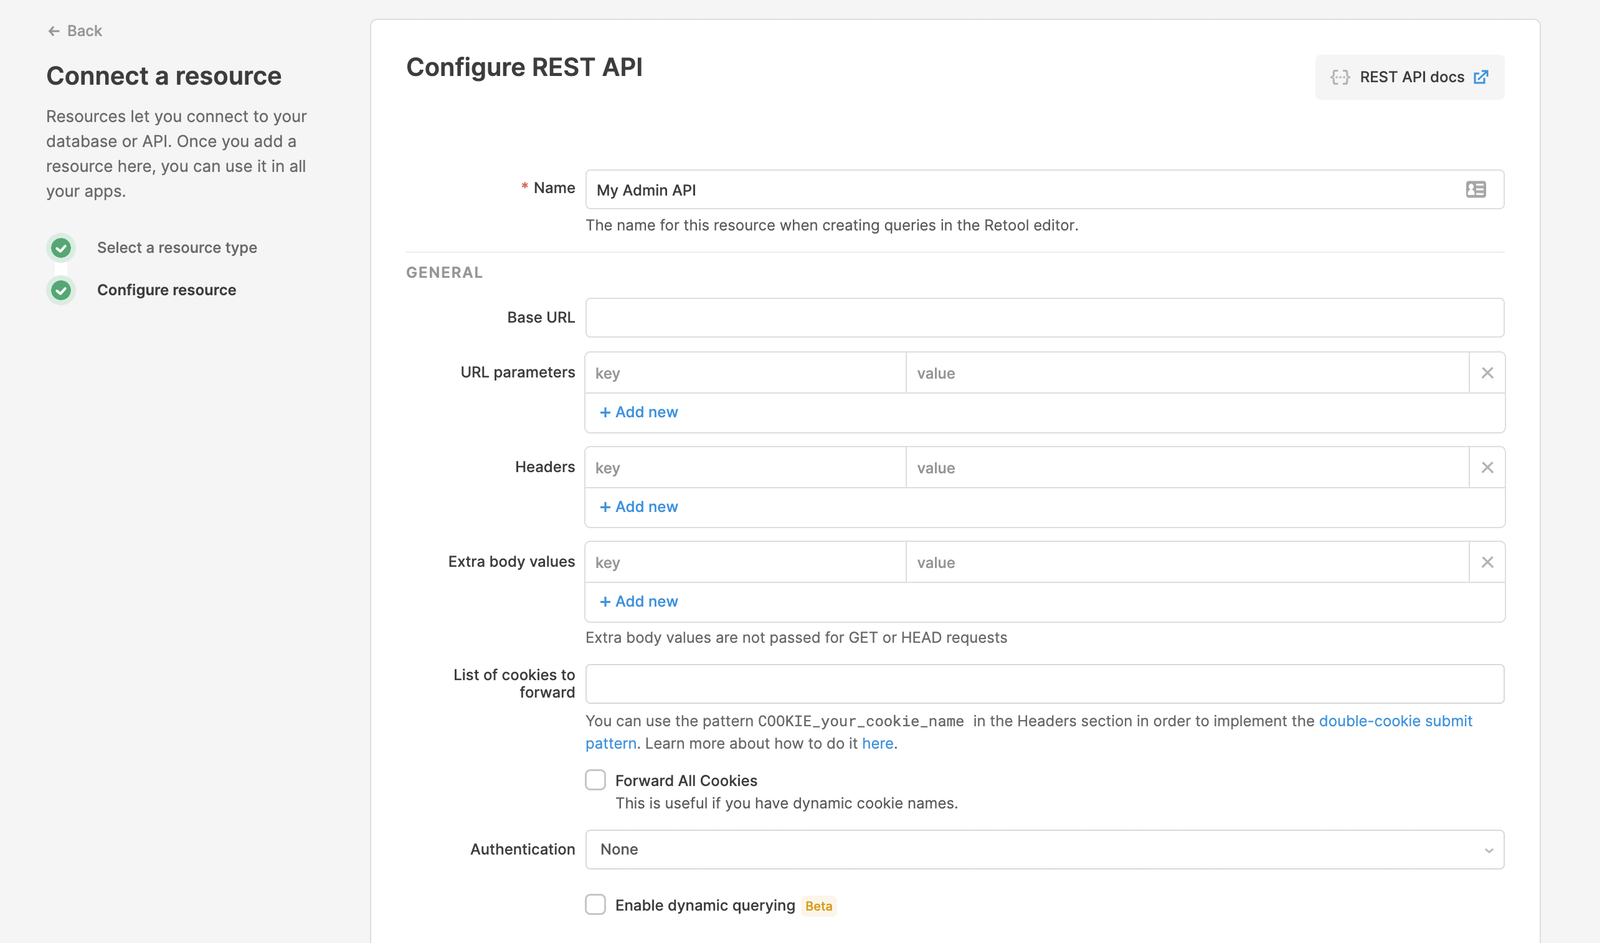
Task: Click the GENERAL section heading
Action: [x=444, y=272]
